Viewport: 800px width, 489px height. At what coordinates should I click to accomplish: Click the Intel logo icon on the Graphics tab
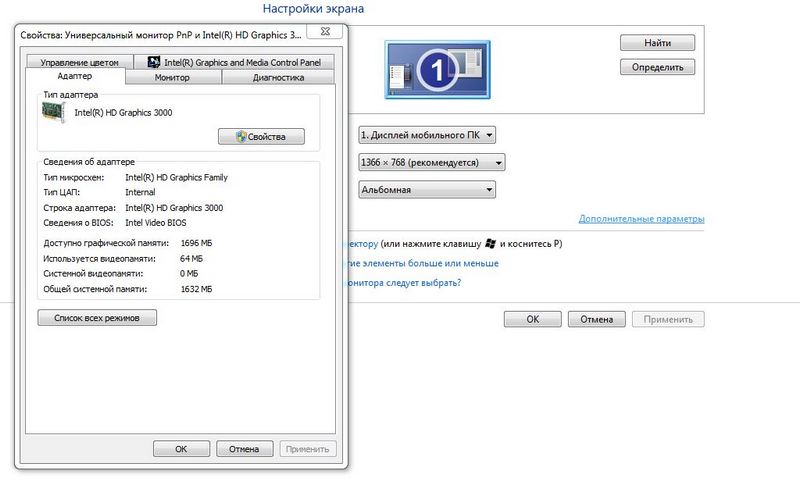(154, 62)
